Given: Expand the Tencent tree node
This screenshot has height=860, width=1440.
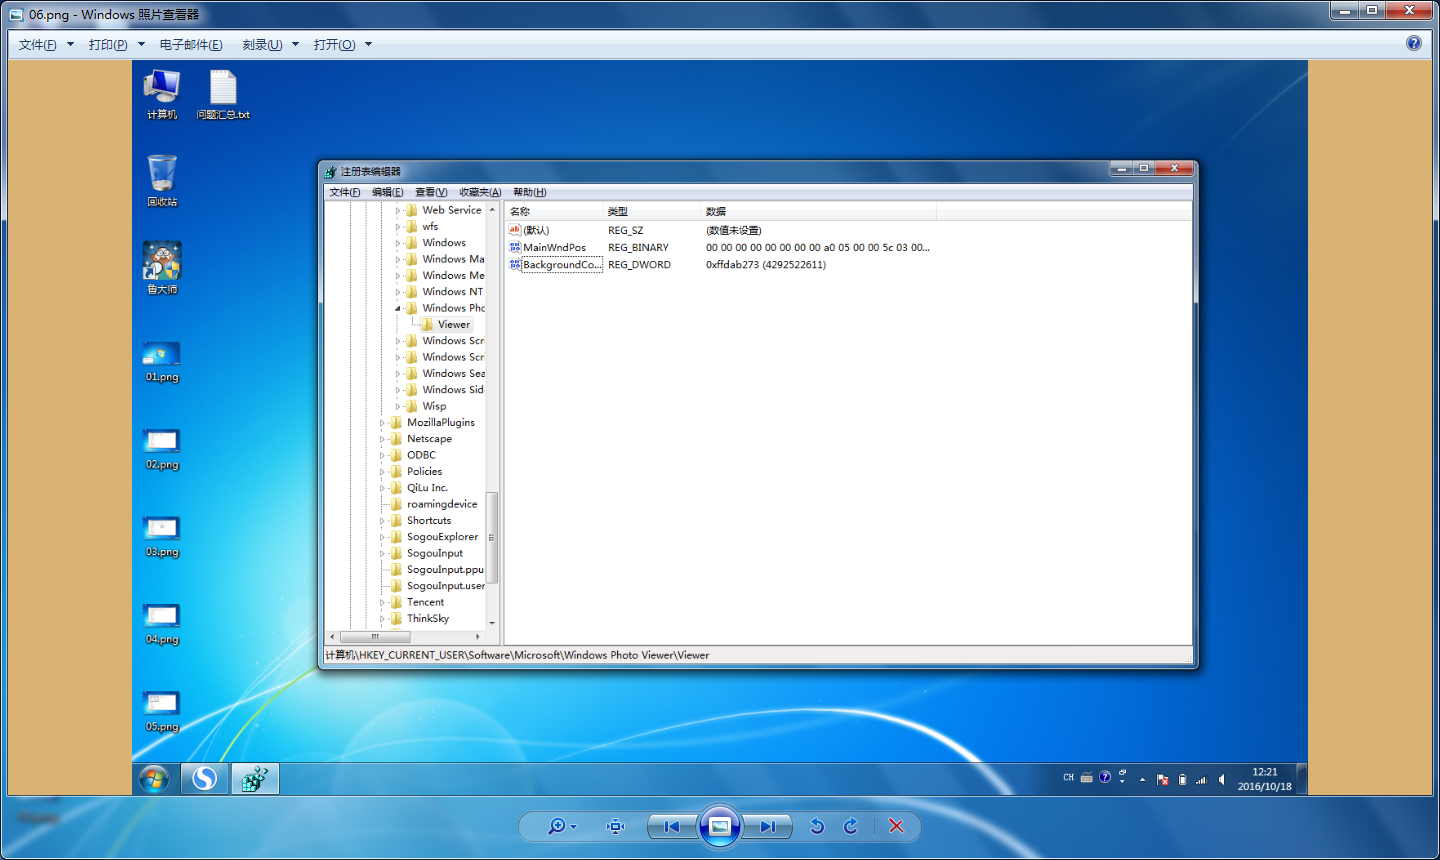Looking at the screenshot, I should (x=382, y=603).
